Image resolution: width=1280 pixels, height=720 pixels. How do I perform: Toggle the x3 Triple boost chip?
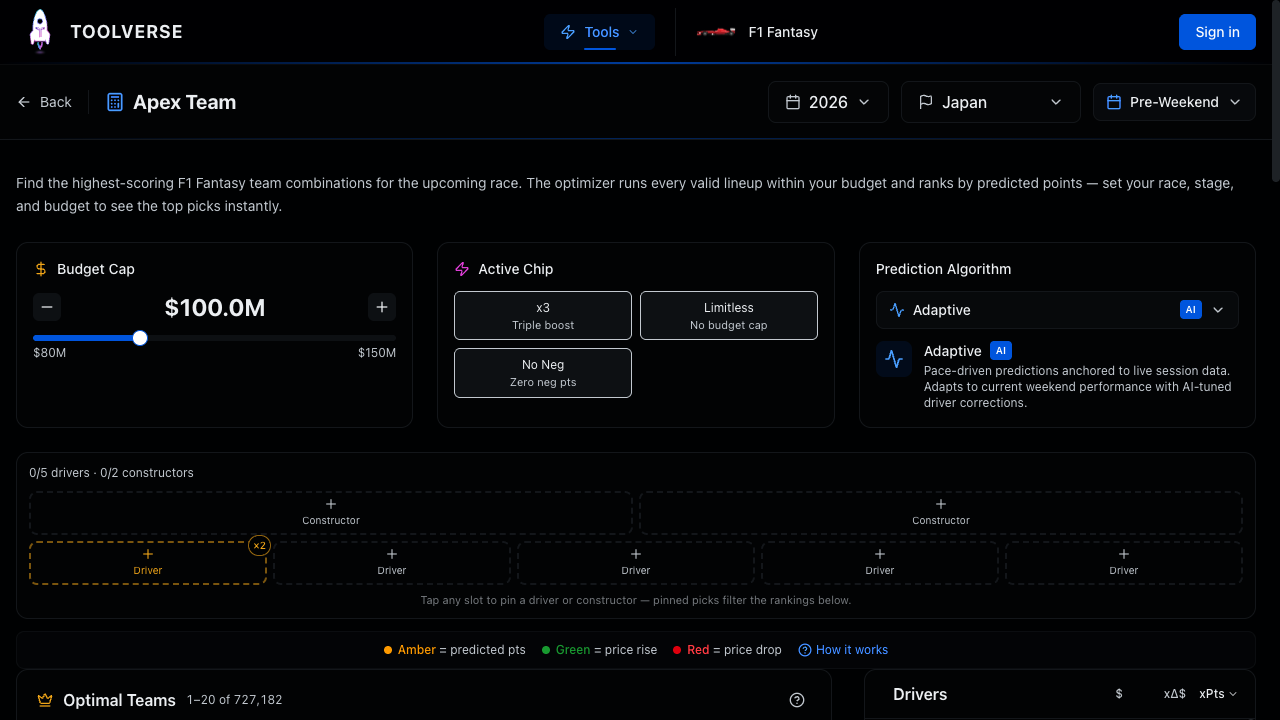543,316
